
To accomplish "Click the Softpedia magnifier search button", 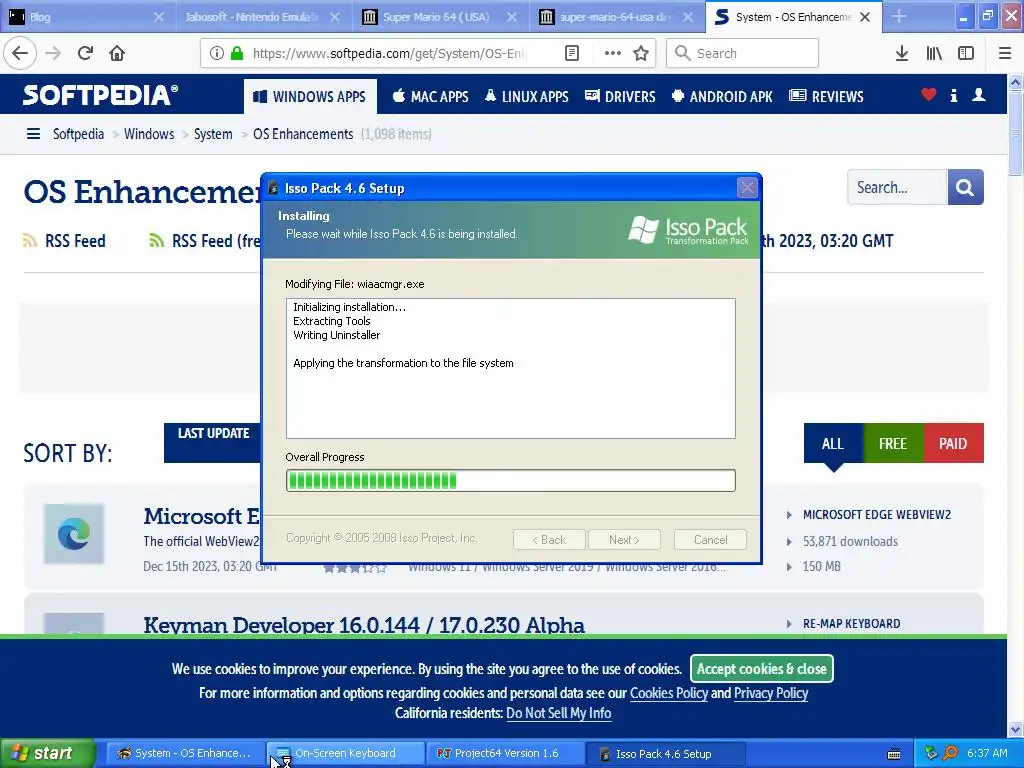I will [x=965, y=187].
